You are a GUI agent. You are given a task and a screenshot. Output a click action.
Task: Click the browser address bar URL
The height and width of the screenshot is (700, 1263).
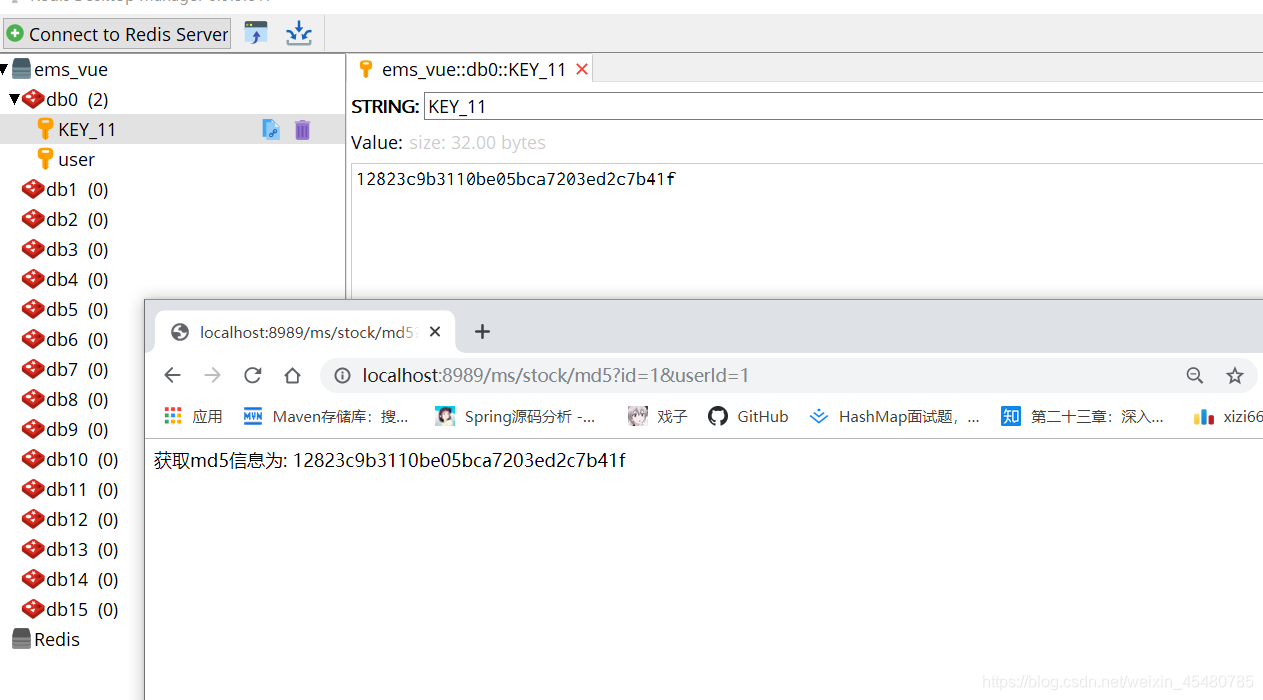[556, 376]
